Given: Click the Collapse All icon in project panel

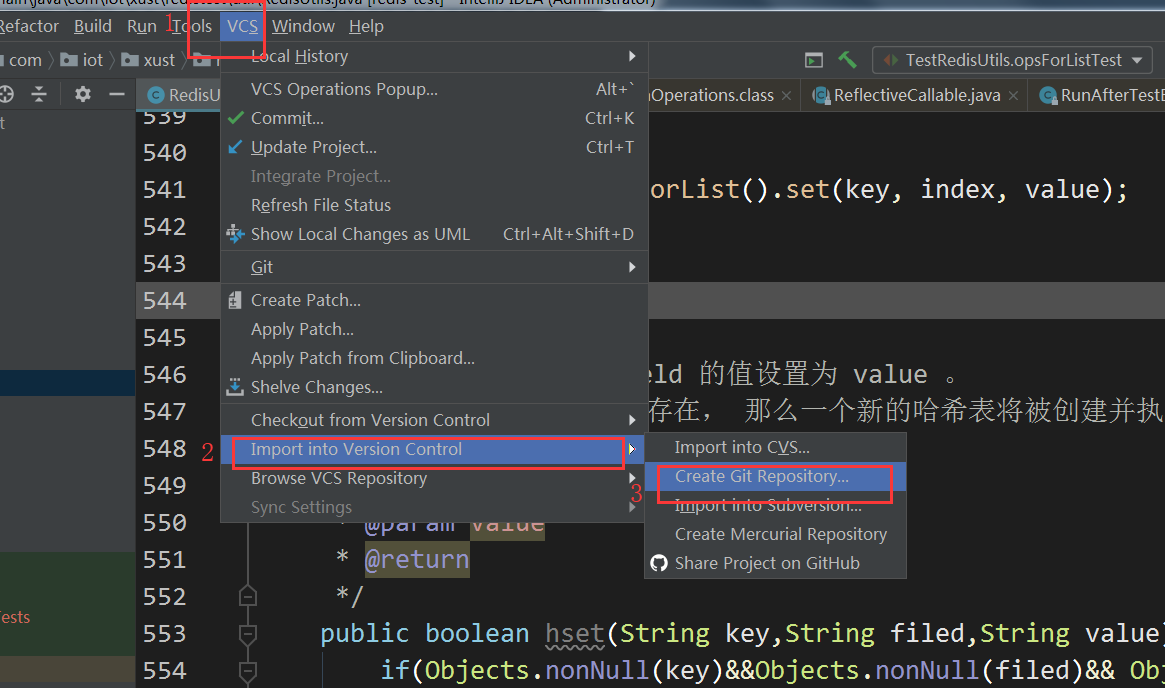Looking at the screenshot, I should 39,94.
